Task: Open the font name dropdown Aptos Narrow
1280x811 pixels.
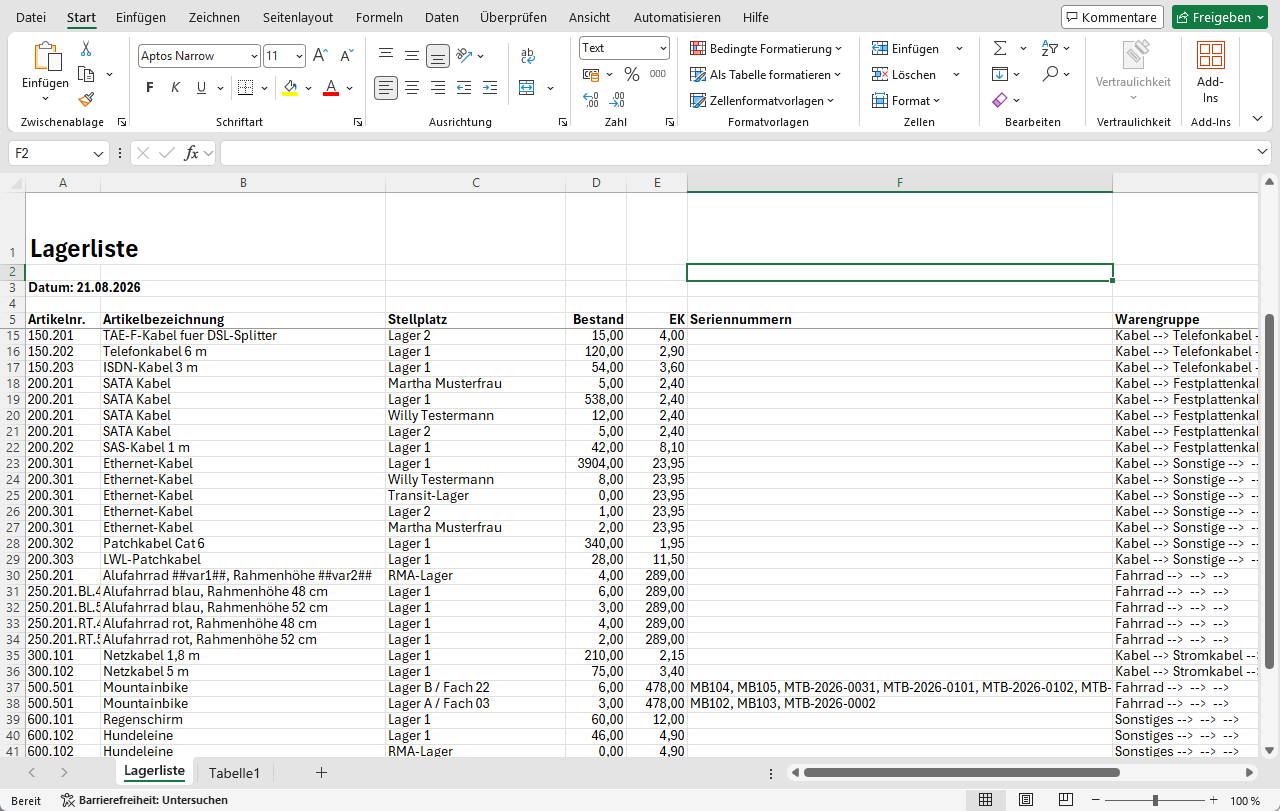Action: click(254, 56)
